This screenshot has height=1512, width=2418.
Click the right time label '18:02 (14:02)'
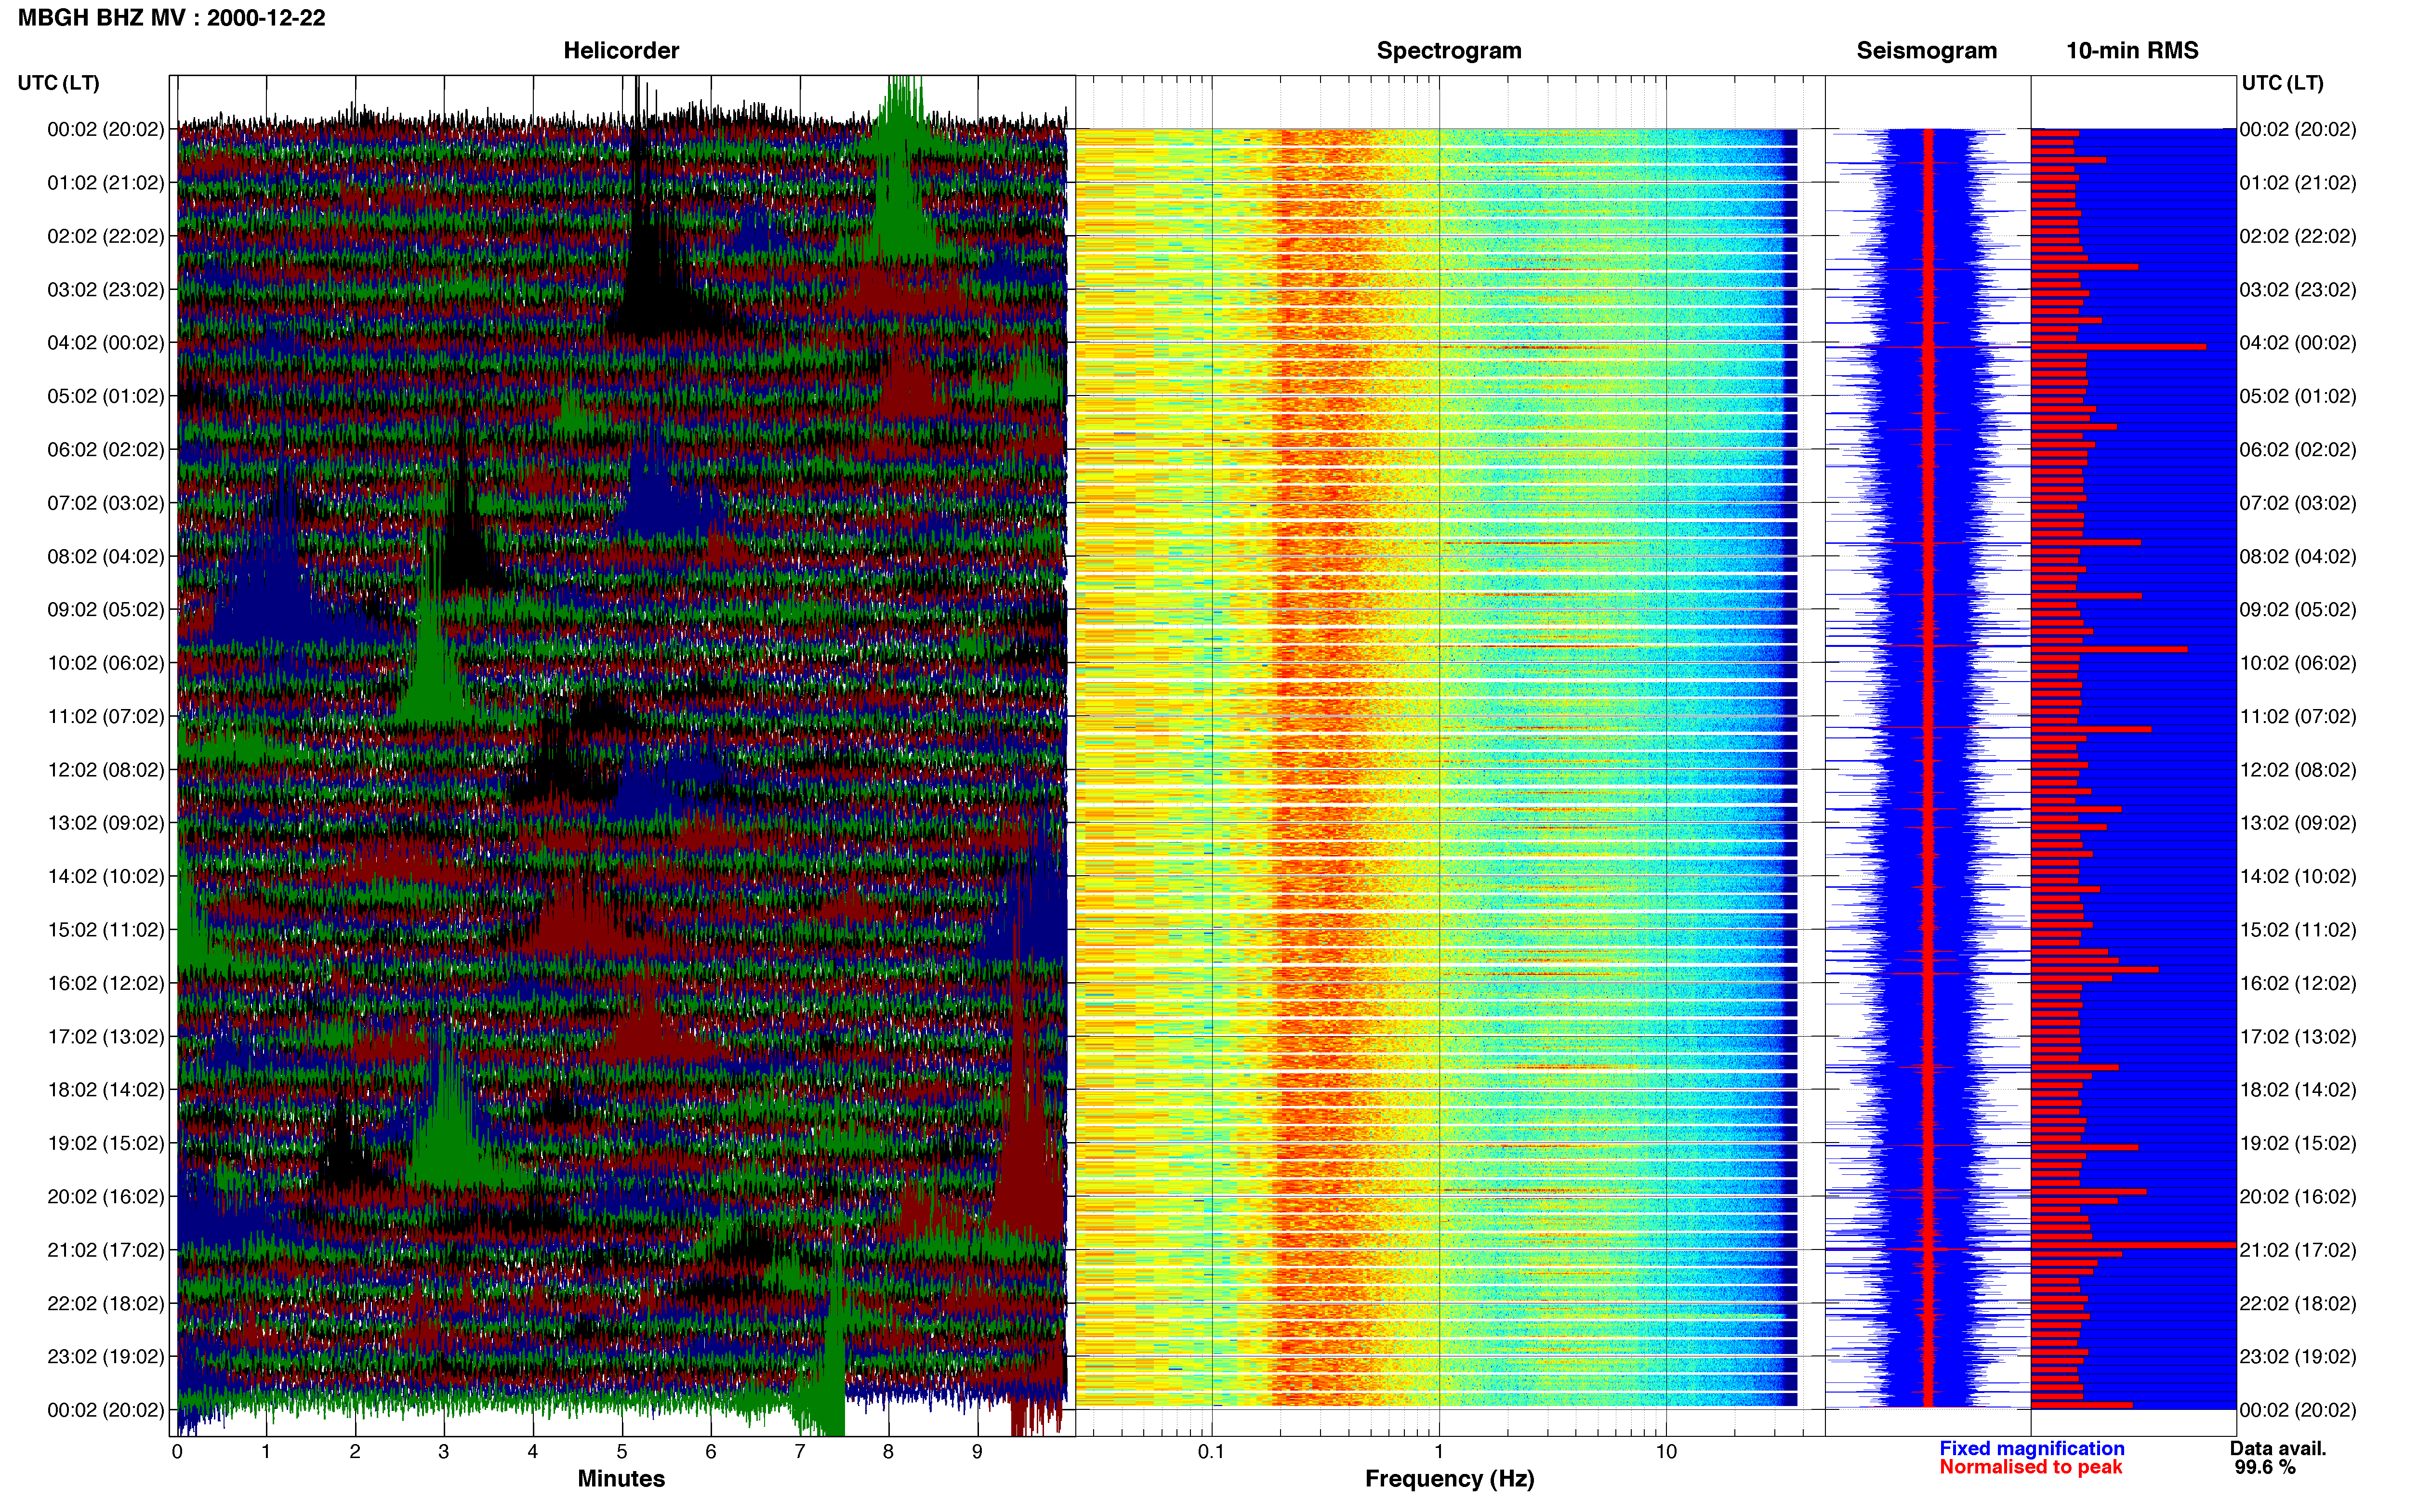coord(2298,1090)
